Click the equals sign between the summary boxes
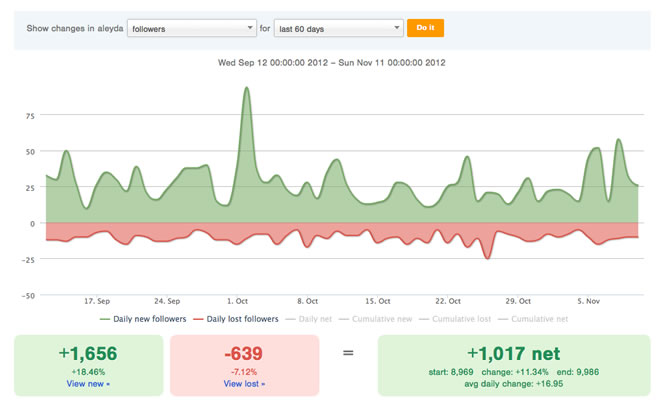 [x=348, y=352]
